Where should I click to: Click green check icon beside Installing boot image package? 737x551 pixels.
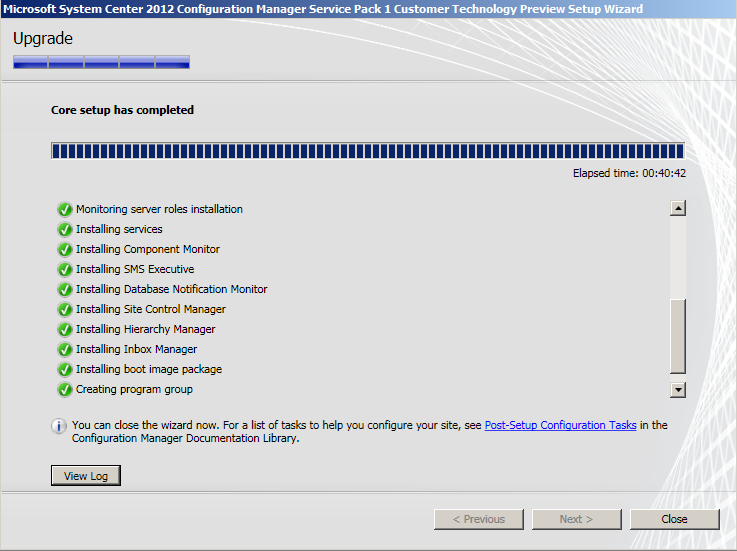pos(64,370)
